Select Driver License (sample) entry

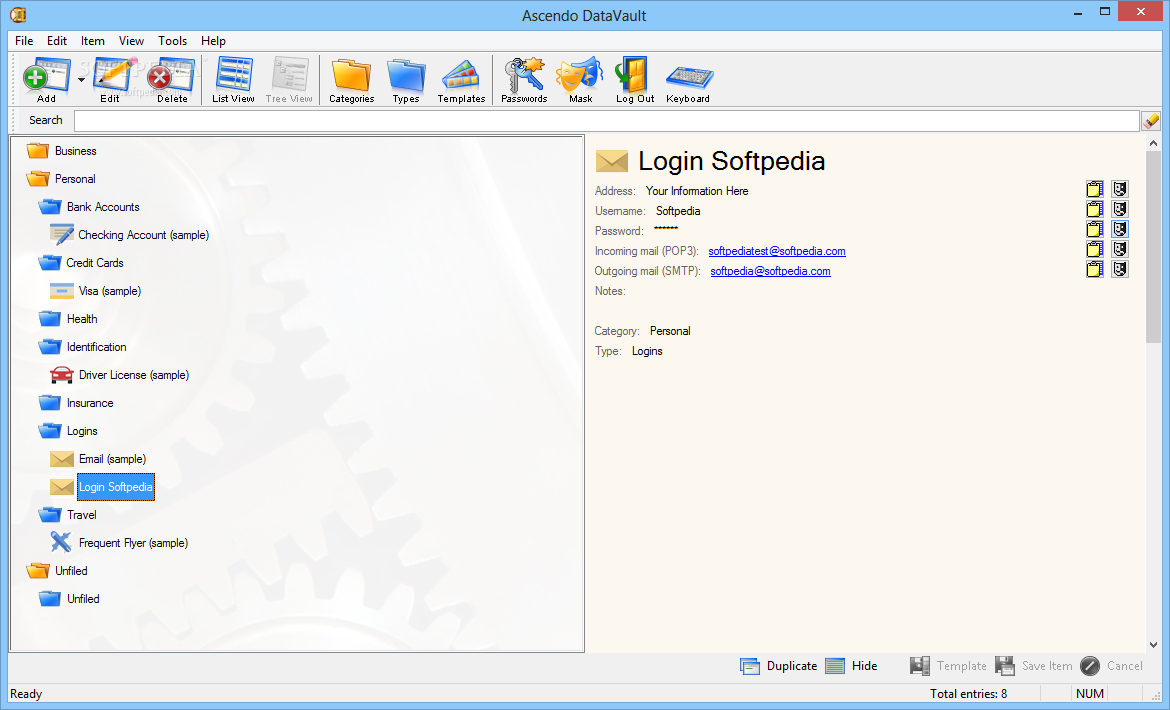click(x=119, y=374)
